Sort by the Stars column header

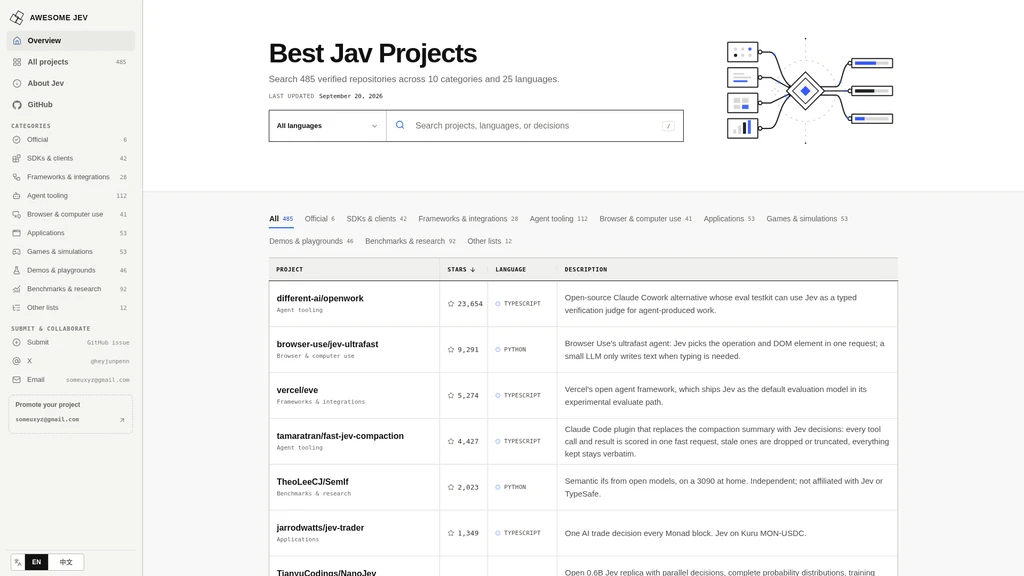pyautogui.click(x=461, y=269)
